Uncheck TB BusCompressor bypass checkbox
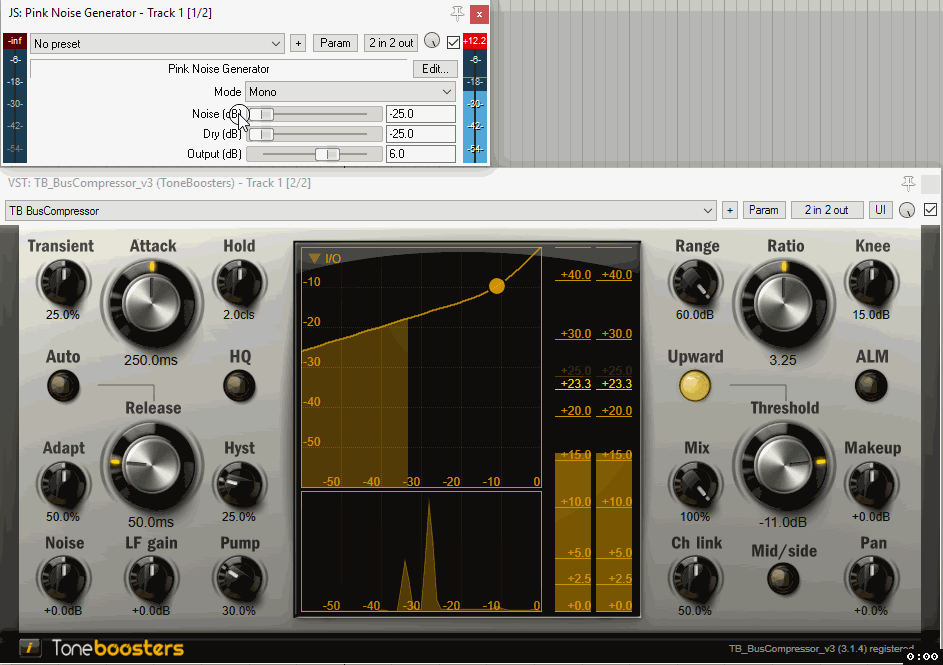 click(x=930, y=210)
